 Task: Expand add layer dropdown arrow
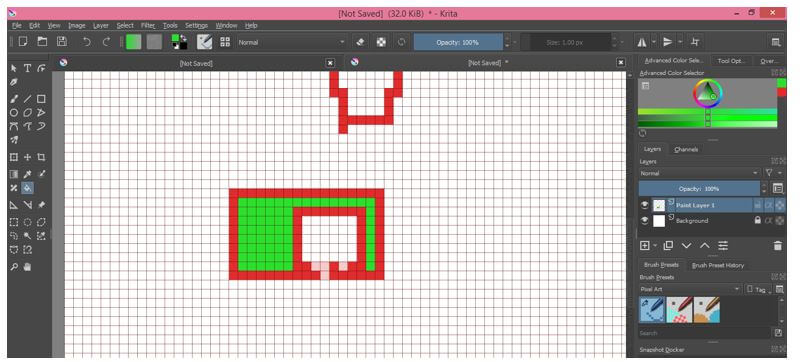[655, 246]
